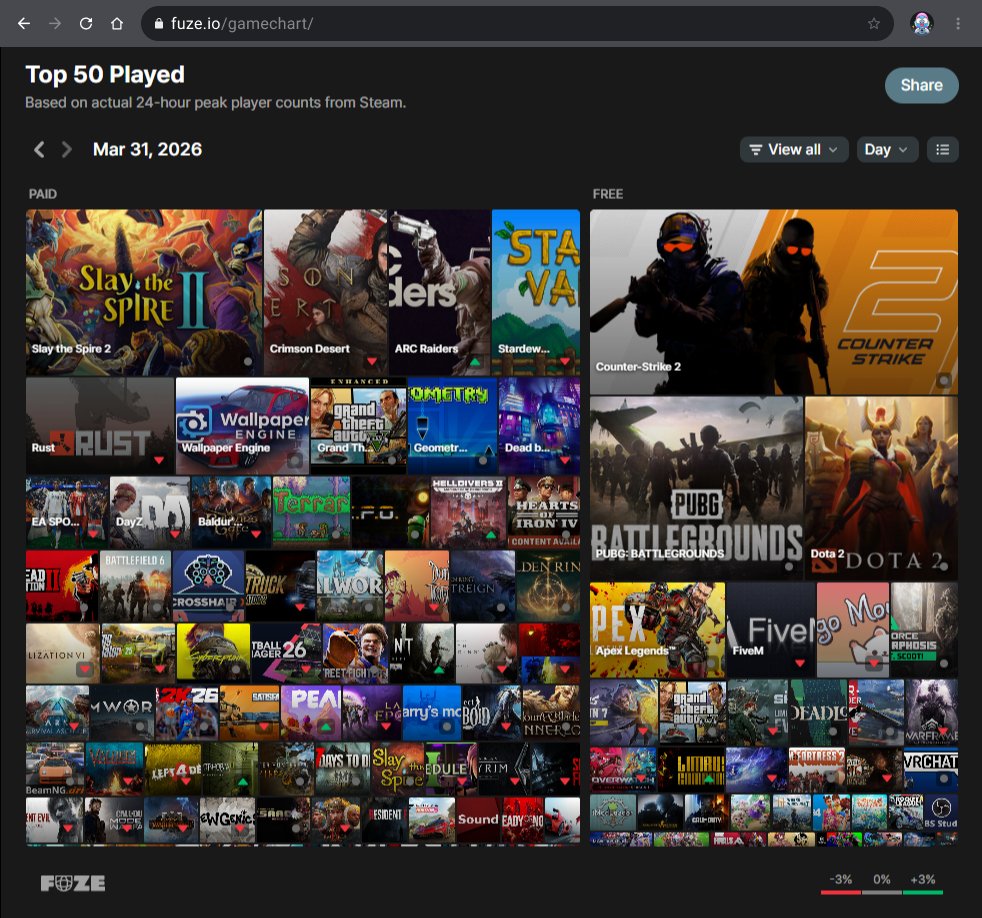This screenshot has width=982, height=918.
Task: Open the browser profile avatar
Action: tap(922, 24)
